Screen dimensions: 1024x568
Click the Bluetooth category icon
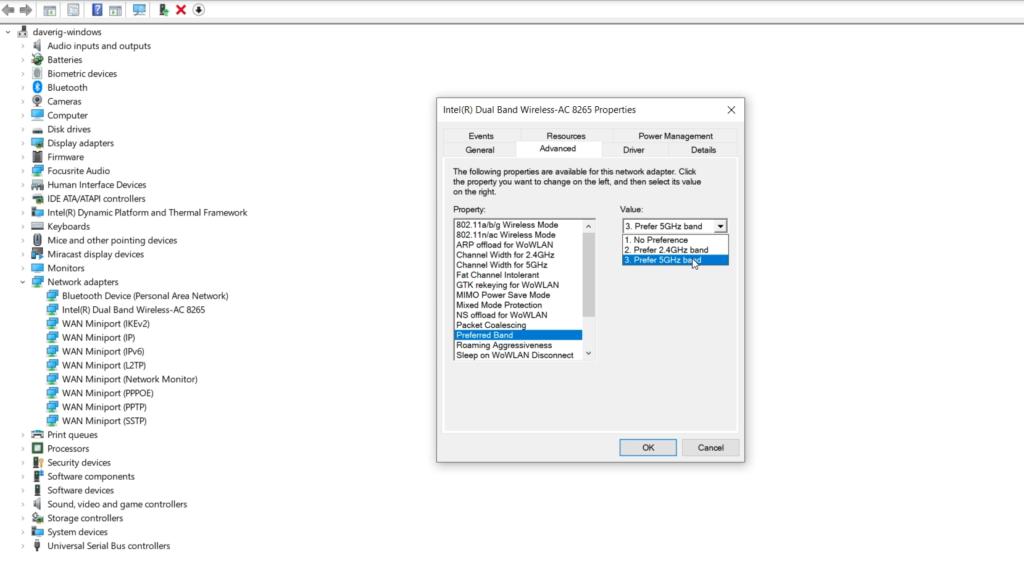pyautogui.click(x=37, y=87)
